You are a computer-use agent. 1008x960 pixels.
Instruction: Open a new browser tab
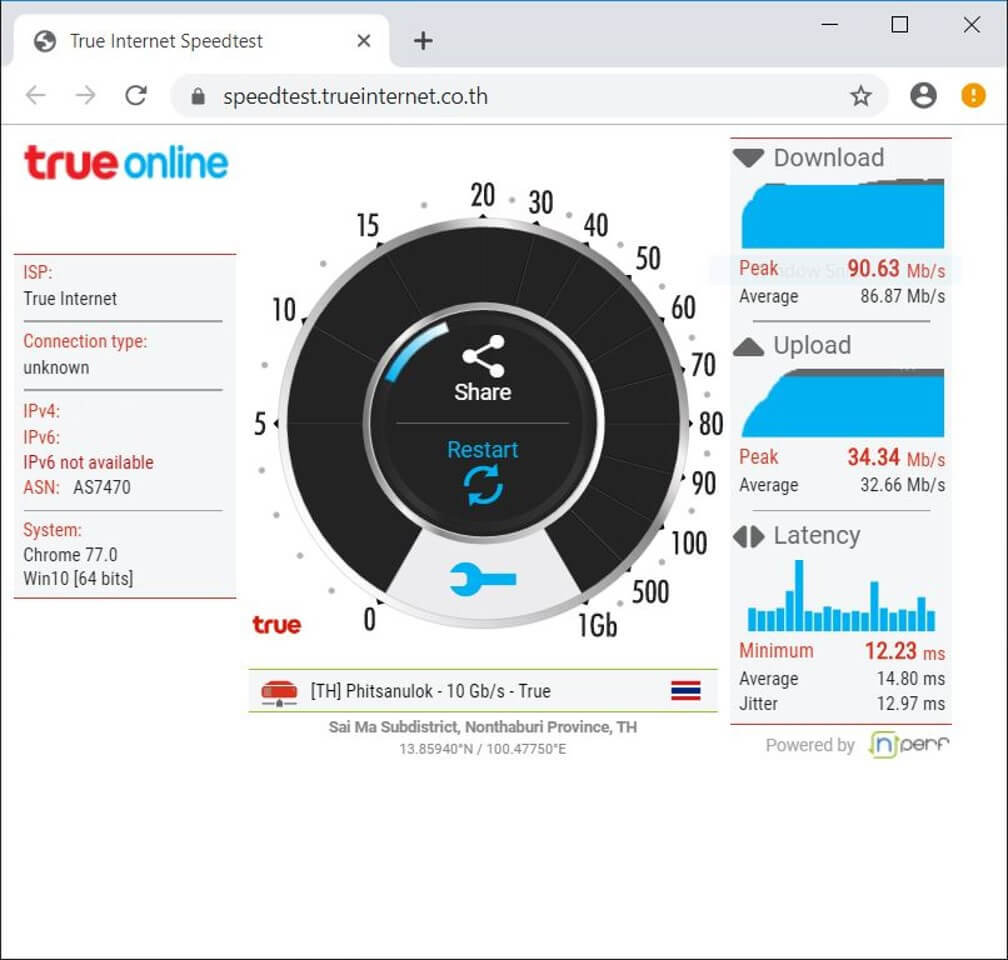click(x=423, y=41)
